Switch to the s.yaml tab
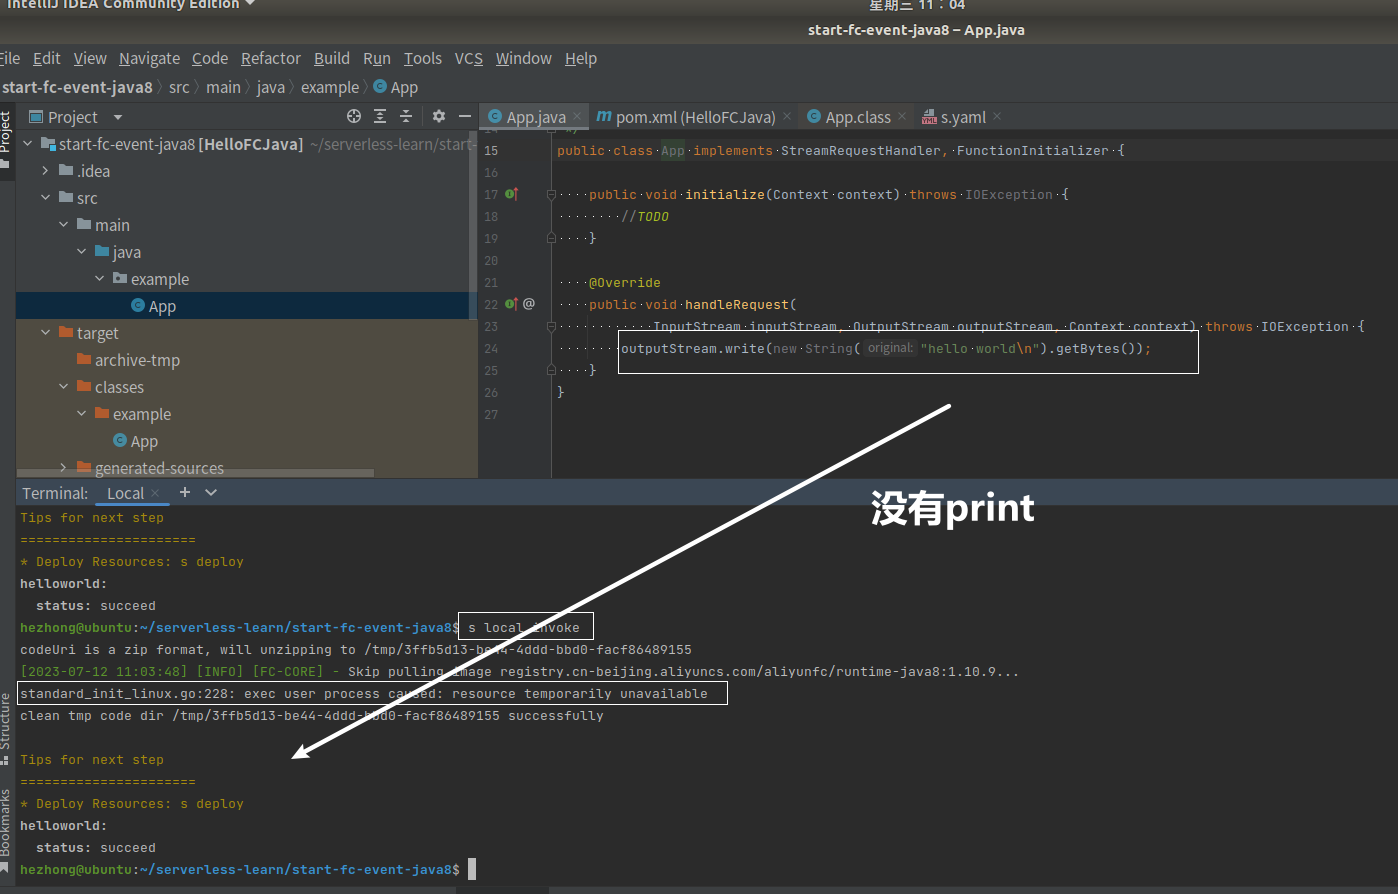The height and width of the screenshot is (894, 1398). [x=963, y=117]
